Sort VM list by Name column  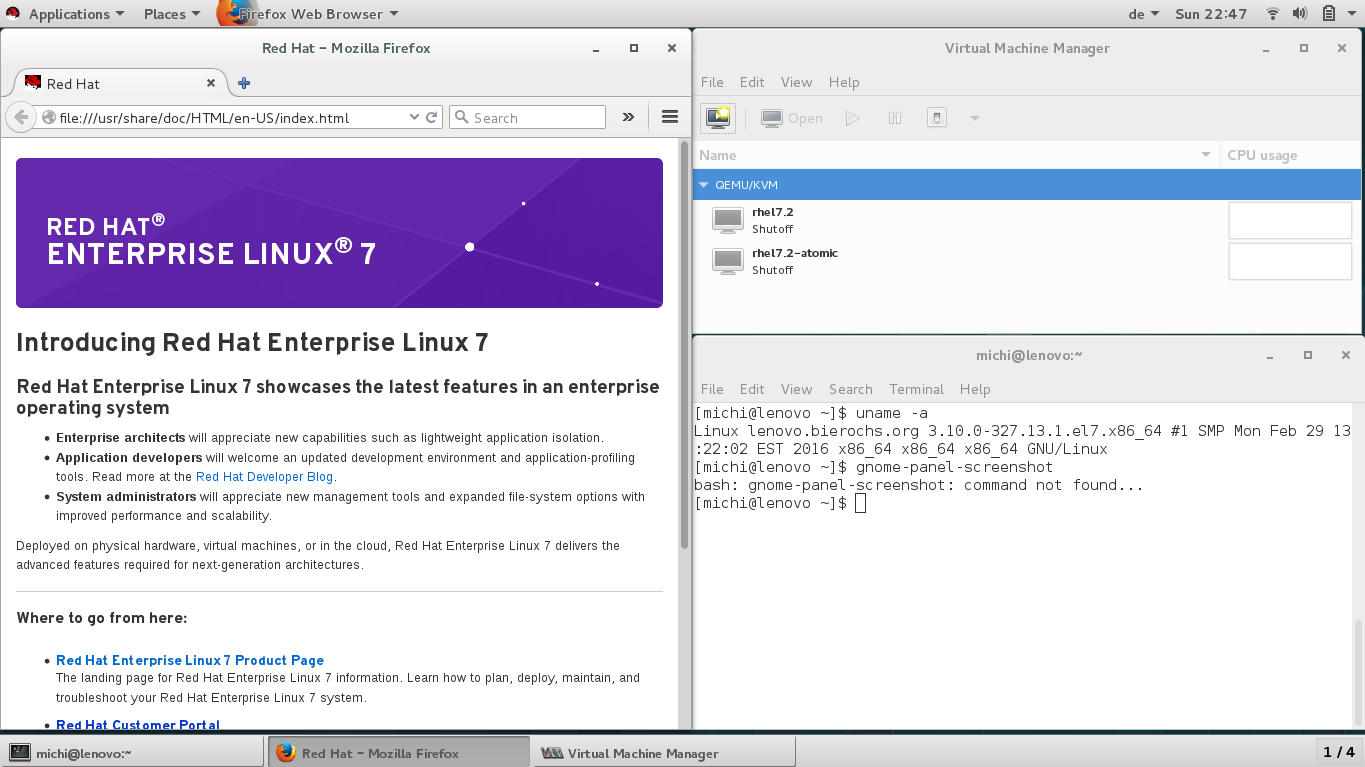coord(956,155)
